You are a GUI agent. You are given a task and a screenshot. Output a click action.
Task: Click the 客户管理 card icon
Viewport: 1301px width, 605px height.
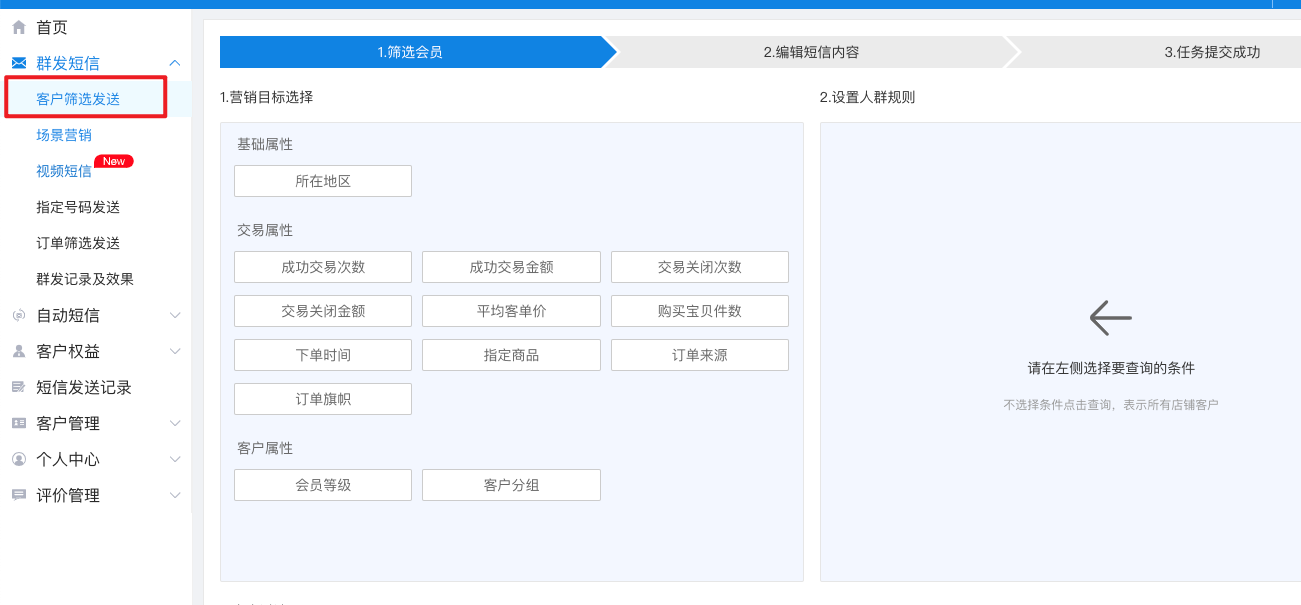click(19, 424)
